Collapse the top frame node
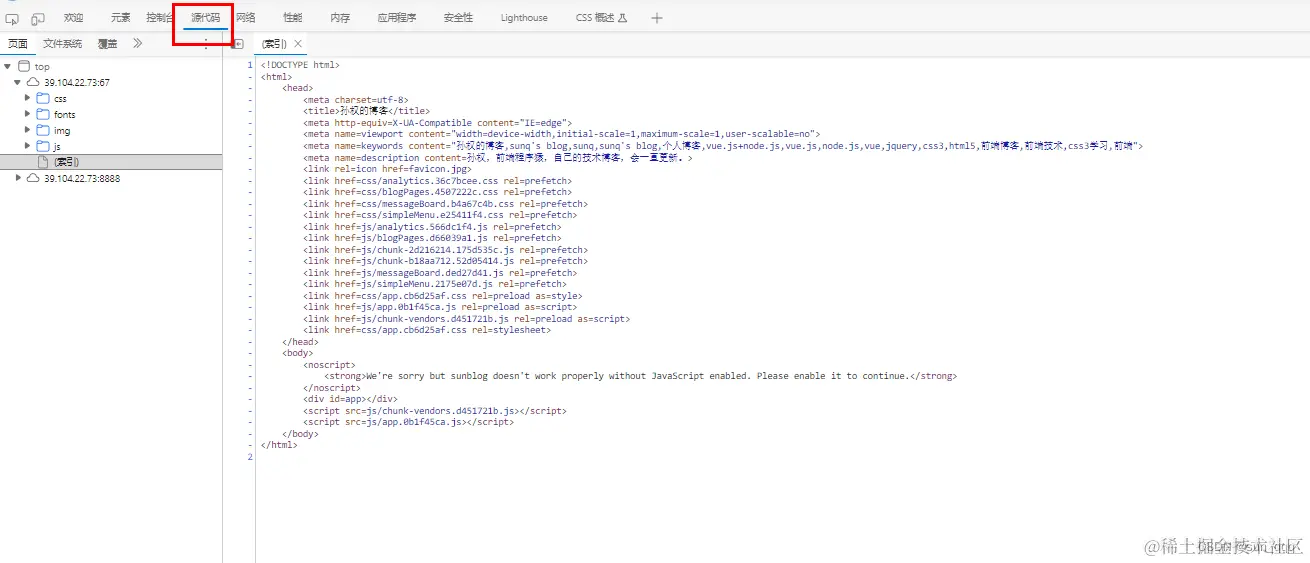This screenshot has width=1310, height=563. tap(8, 67)
